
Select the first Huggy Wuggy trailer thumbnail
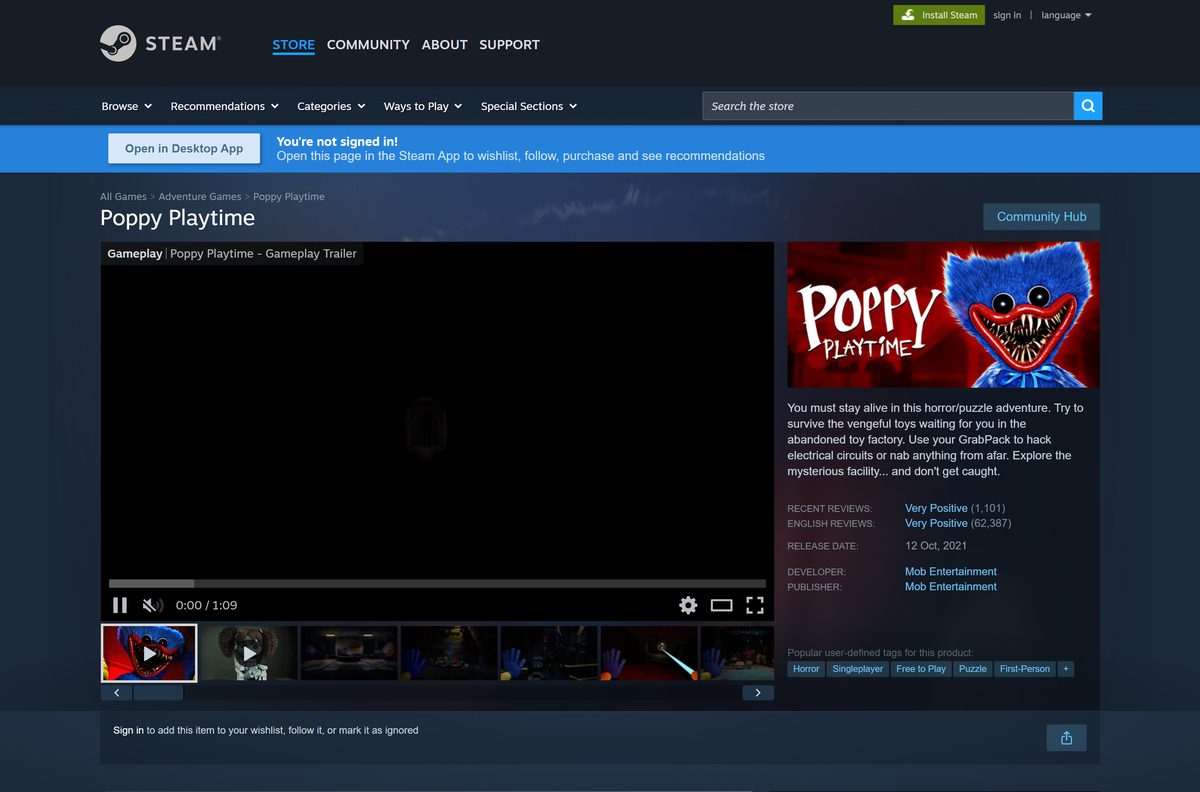coord(149,653)
